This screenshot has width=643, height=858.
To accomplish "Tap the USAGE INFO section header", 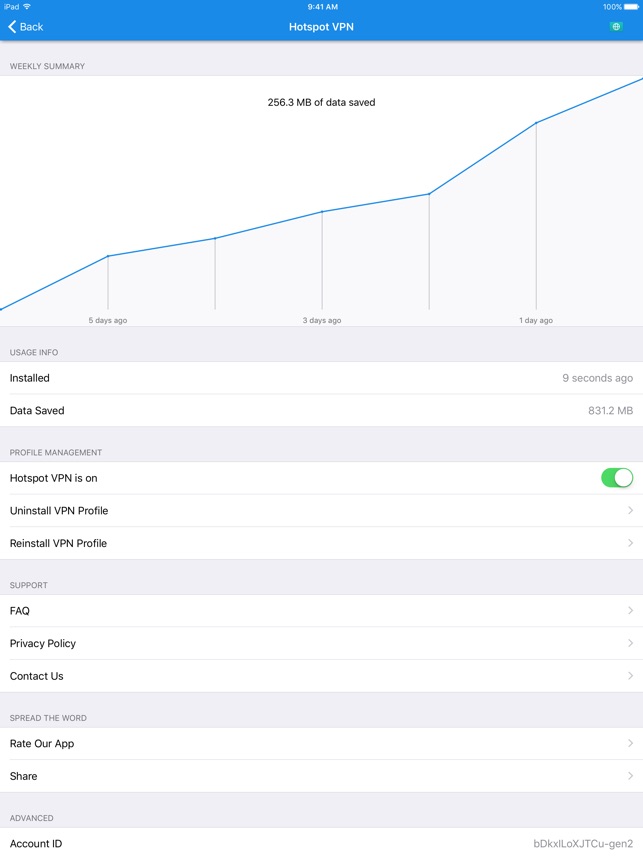I will click(33, 352).
